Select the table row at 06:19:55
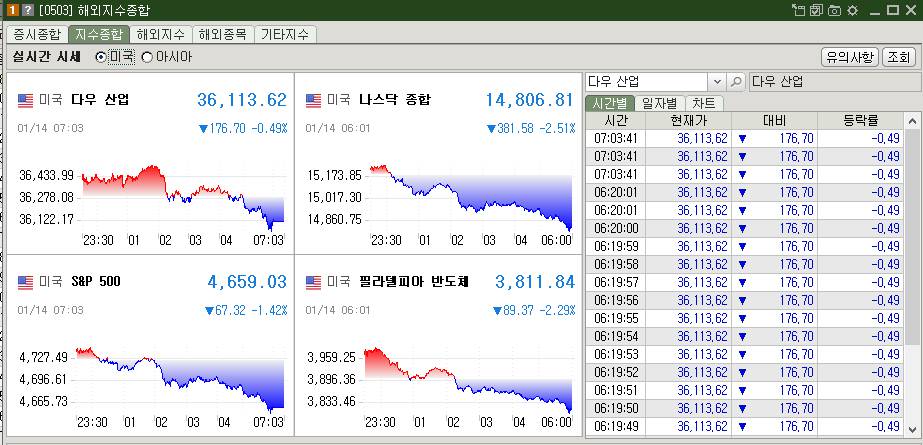 [x=744, y=318]
